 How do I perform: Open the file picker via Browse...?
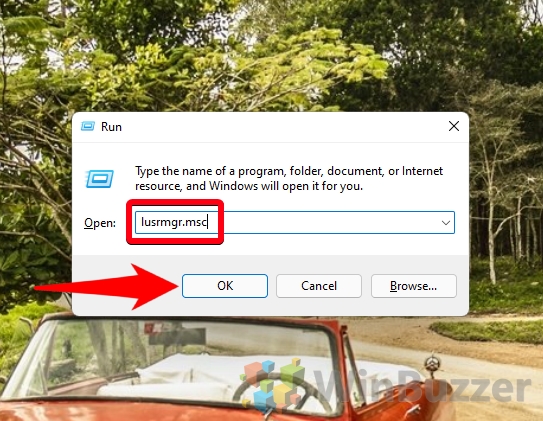coord(414,286)
